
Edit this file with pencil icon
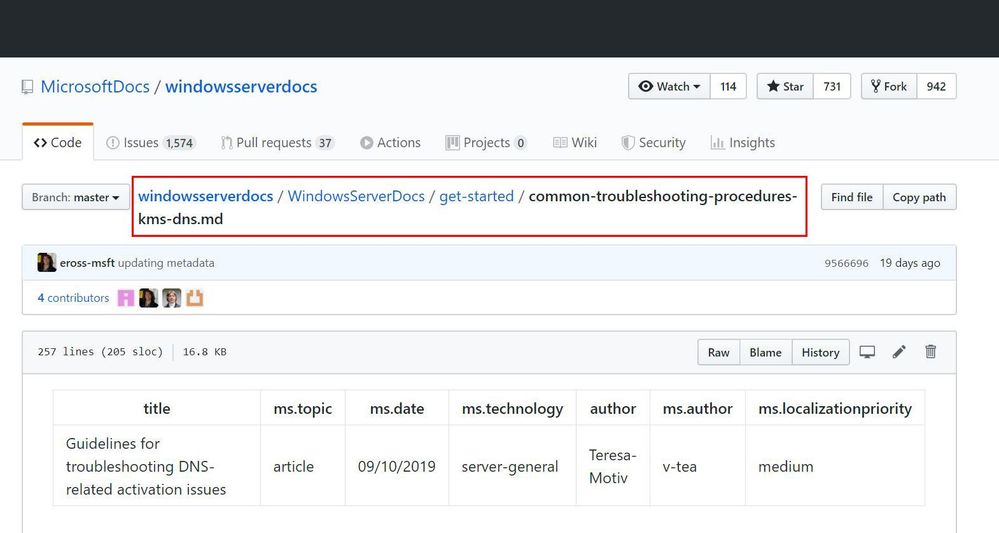(x=899, y=352)
